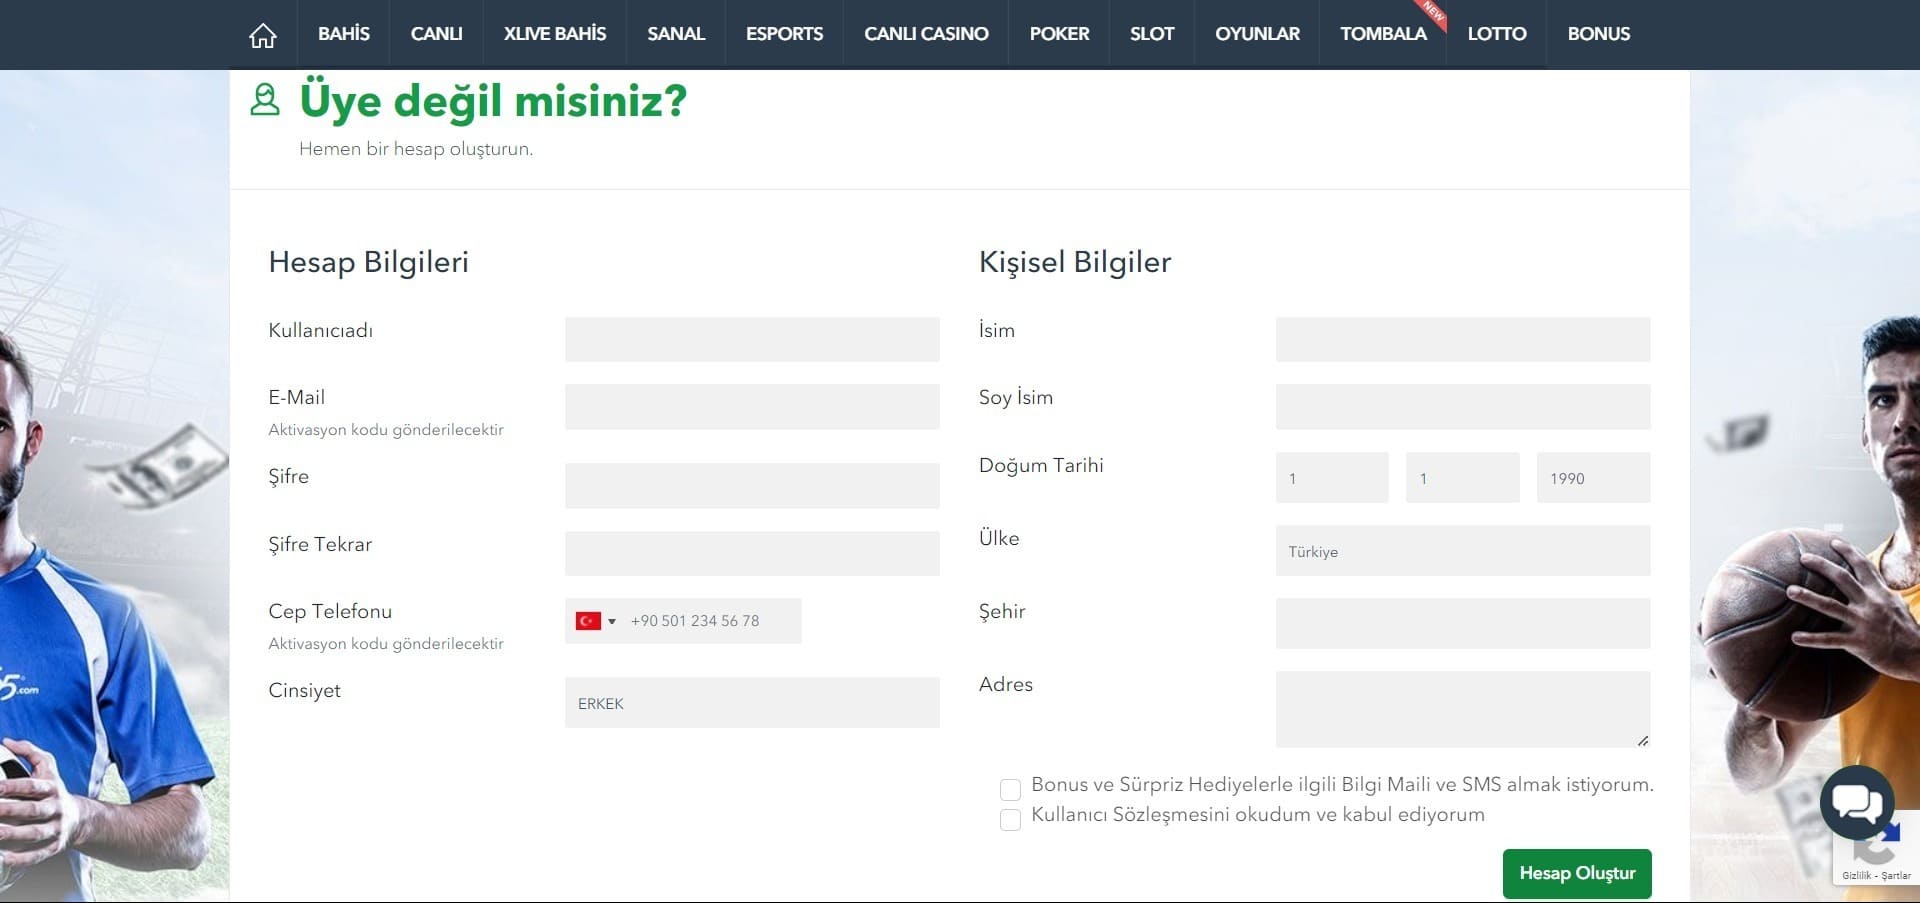Screen dimensions: 1920x903
Task: Click the Cep Telefonu number field
Action: pos(712,621)
